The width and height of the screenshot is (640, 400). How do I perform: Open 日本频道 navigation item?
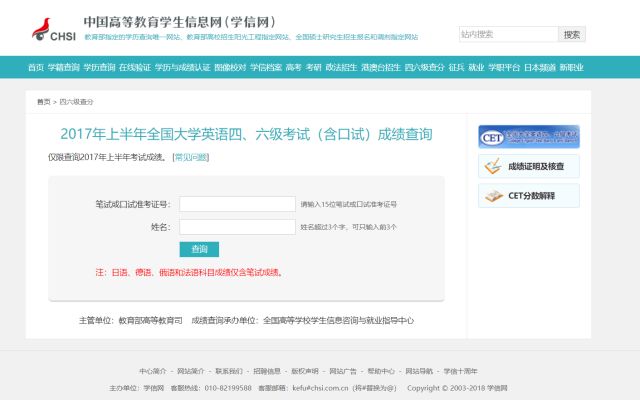coord(540,67)
